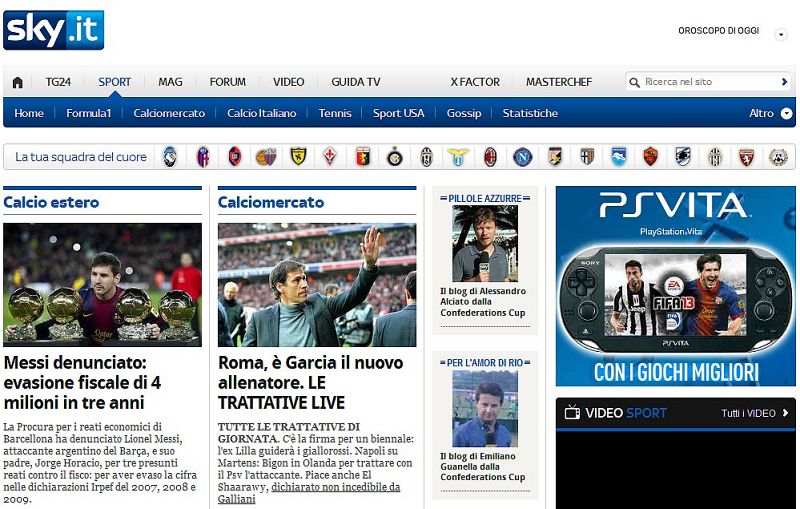Expand the Oroscopo di oggi dropdown arrow

pos(781,35)
